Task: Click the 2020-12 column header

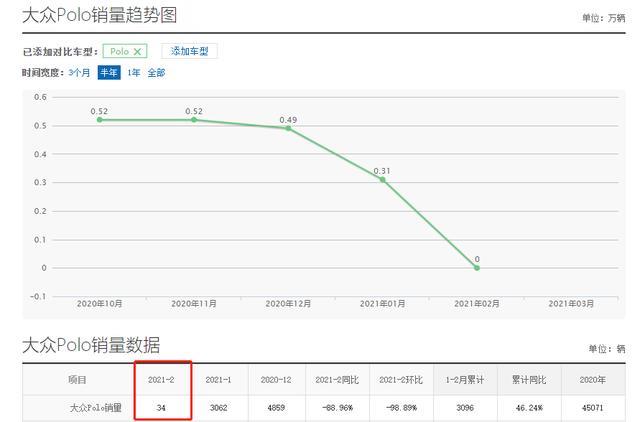Action: tap(276, 380)
